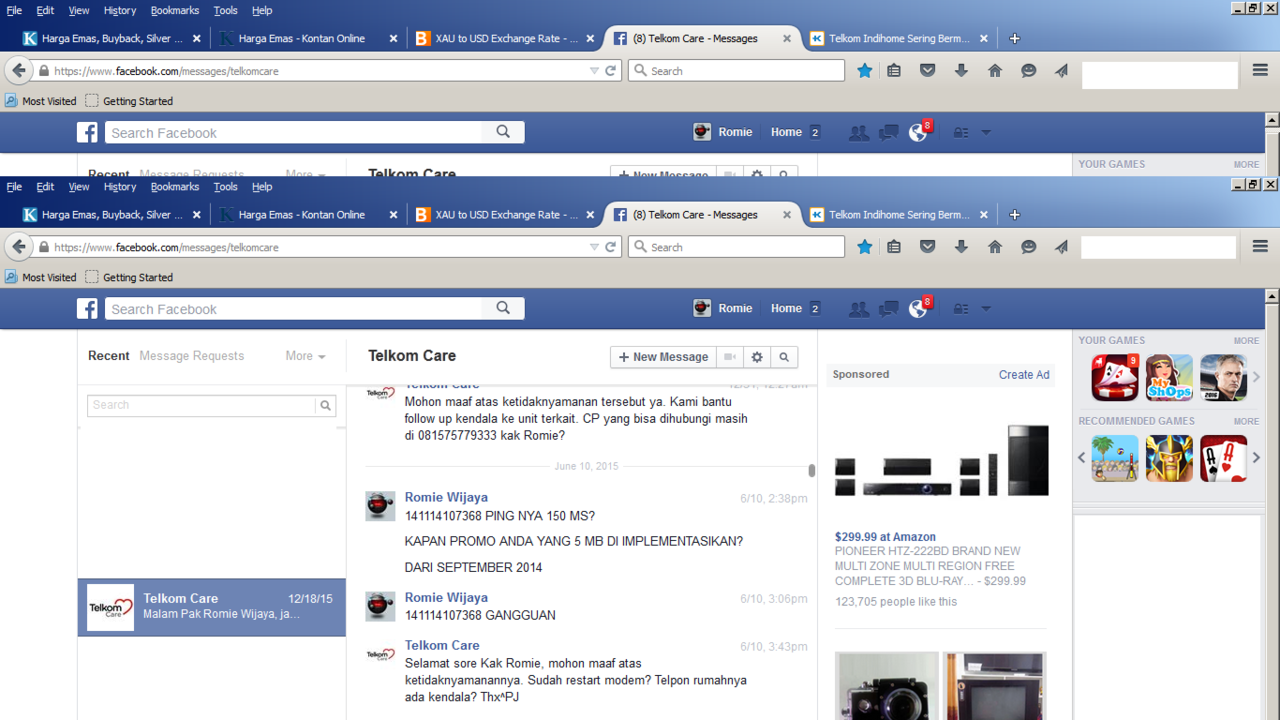Click the back window's bookmark star icon
Viewport: 1280px width, 720px height.
click(865, 71)
